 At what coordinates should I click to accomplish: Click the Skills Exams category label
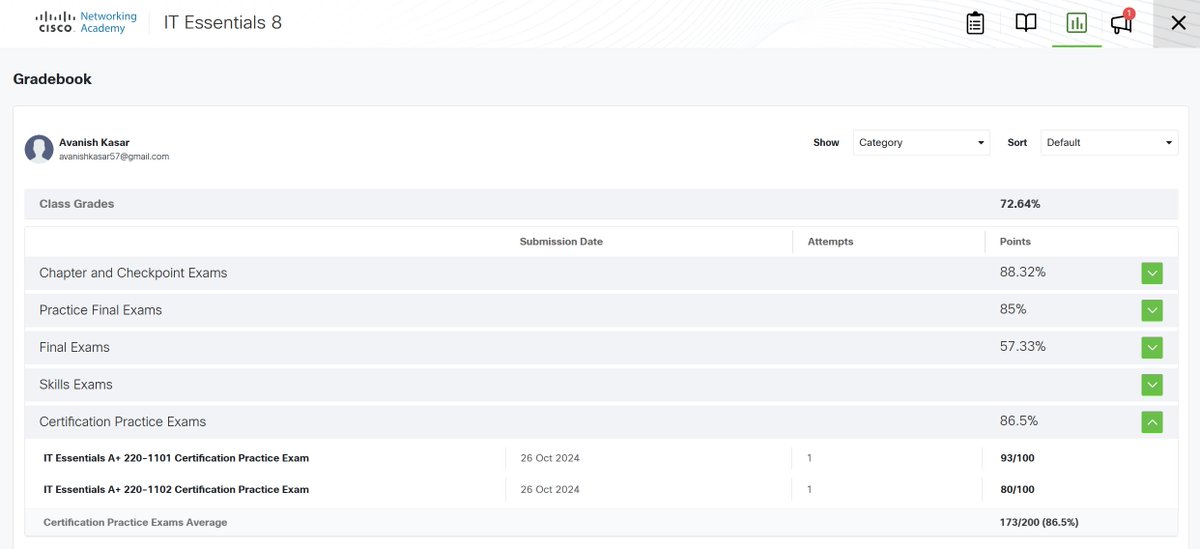point(76,384)
